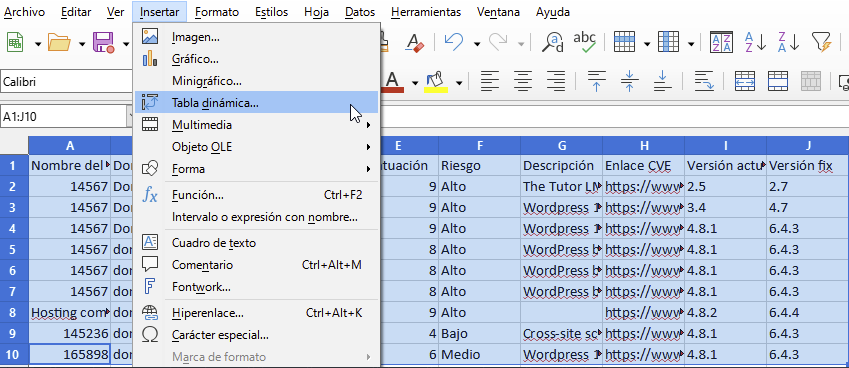The width and height of the screenshot is (849, 368).
Task: Center text horizontally in toolbar
Action: click(x=523, y=82)
